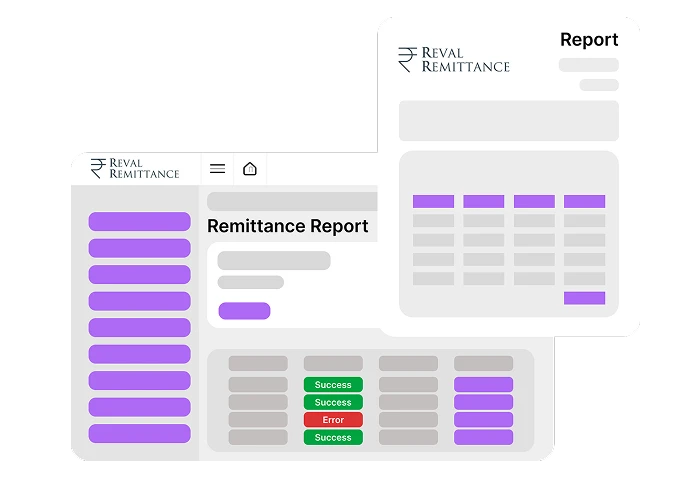Click the last purple column header in Report
Screen dimensions: 677x478
pyautogui.click(x=584, y=201)
